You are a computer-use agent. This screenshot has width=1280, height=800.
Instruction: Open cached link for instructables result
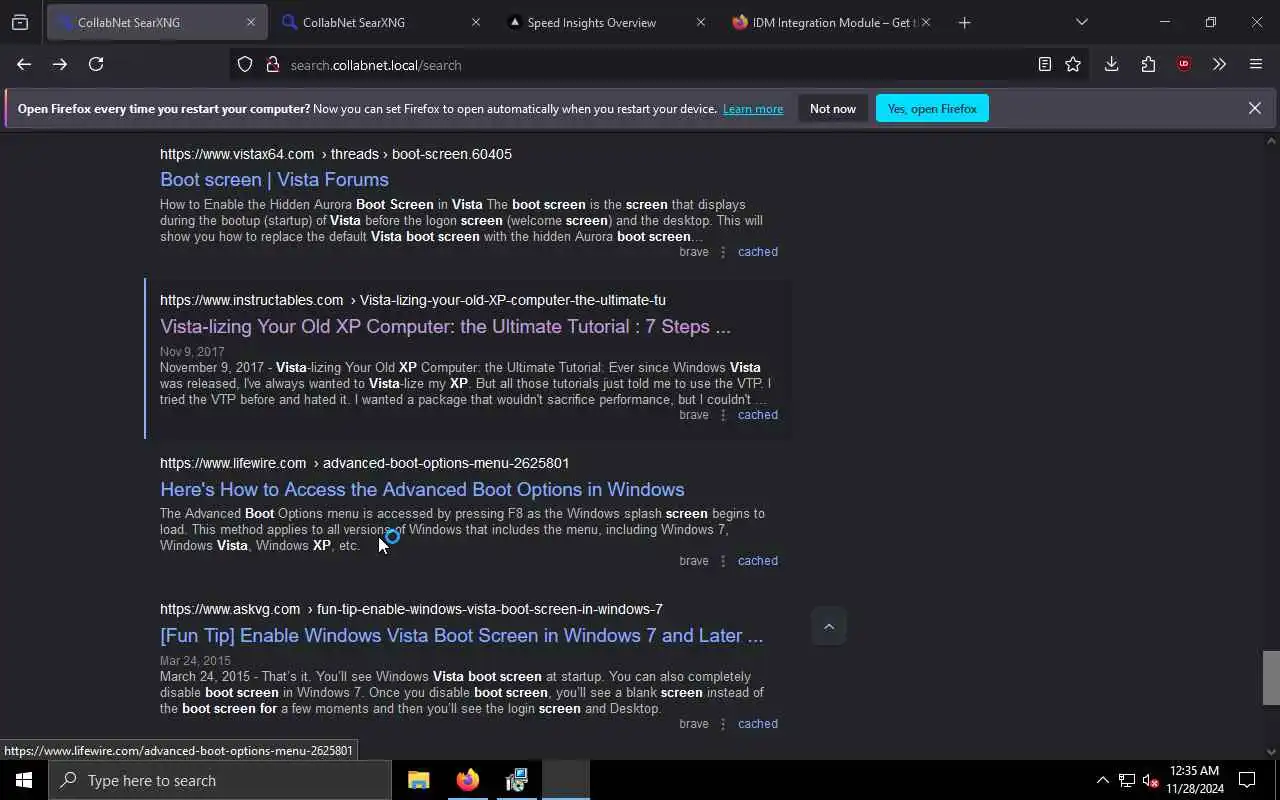757,415
